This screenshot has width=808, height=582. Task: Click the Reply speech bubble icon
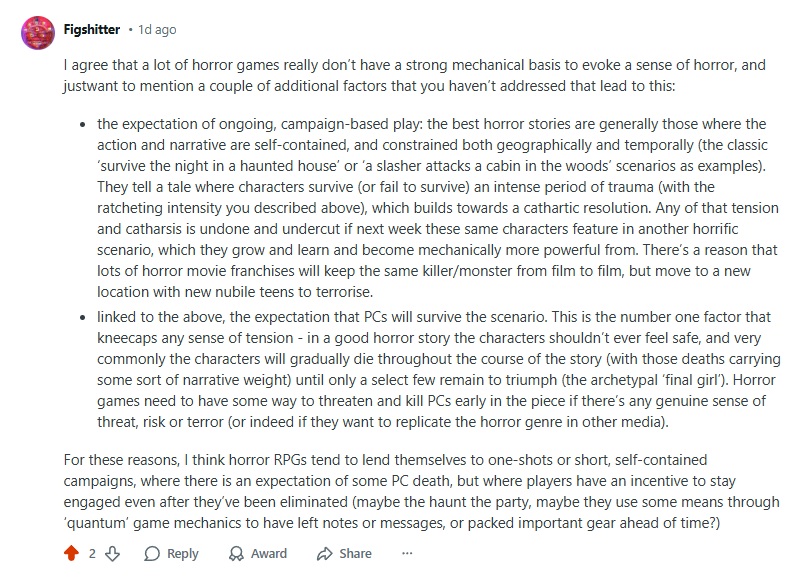click(152, 553)
